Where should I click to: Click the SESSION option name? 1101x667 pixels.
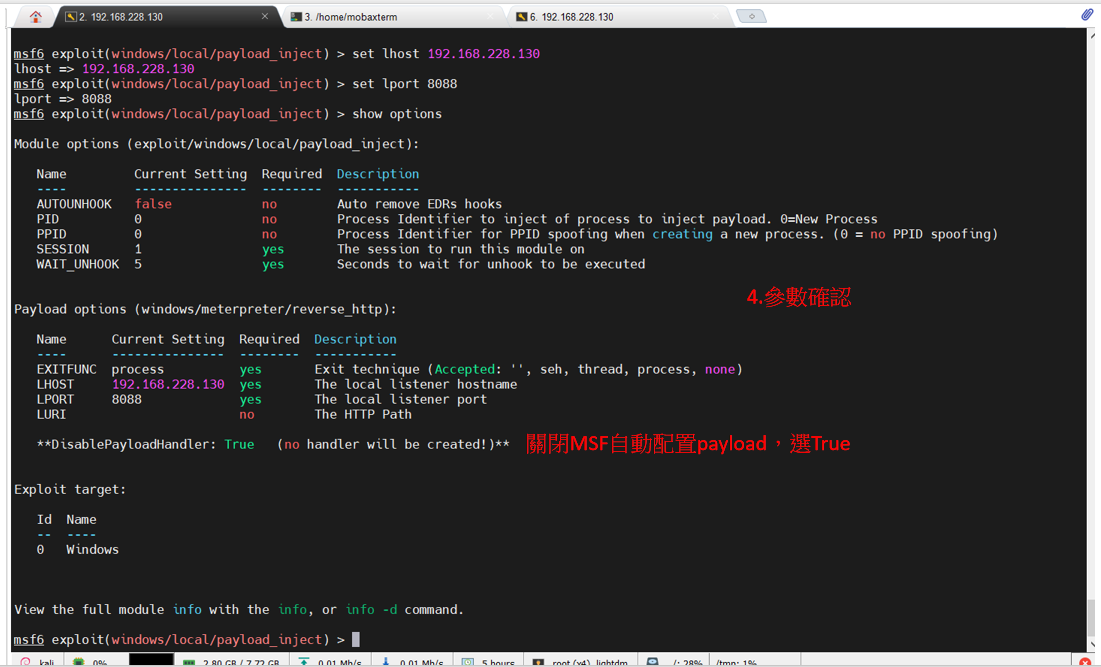62,249
